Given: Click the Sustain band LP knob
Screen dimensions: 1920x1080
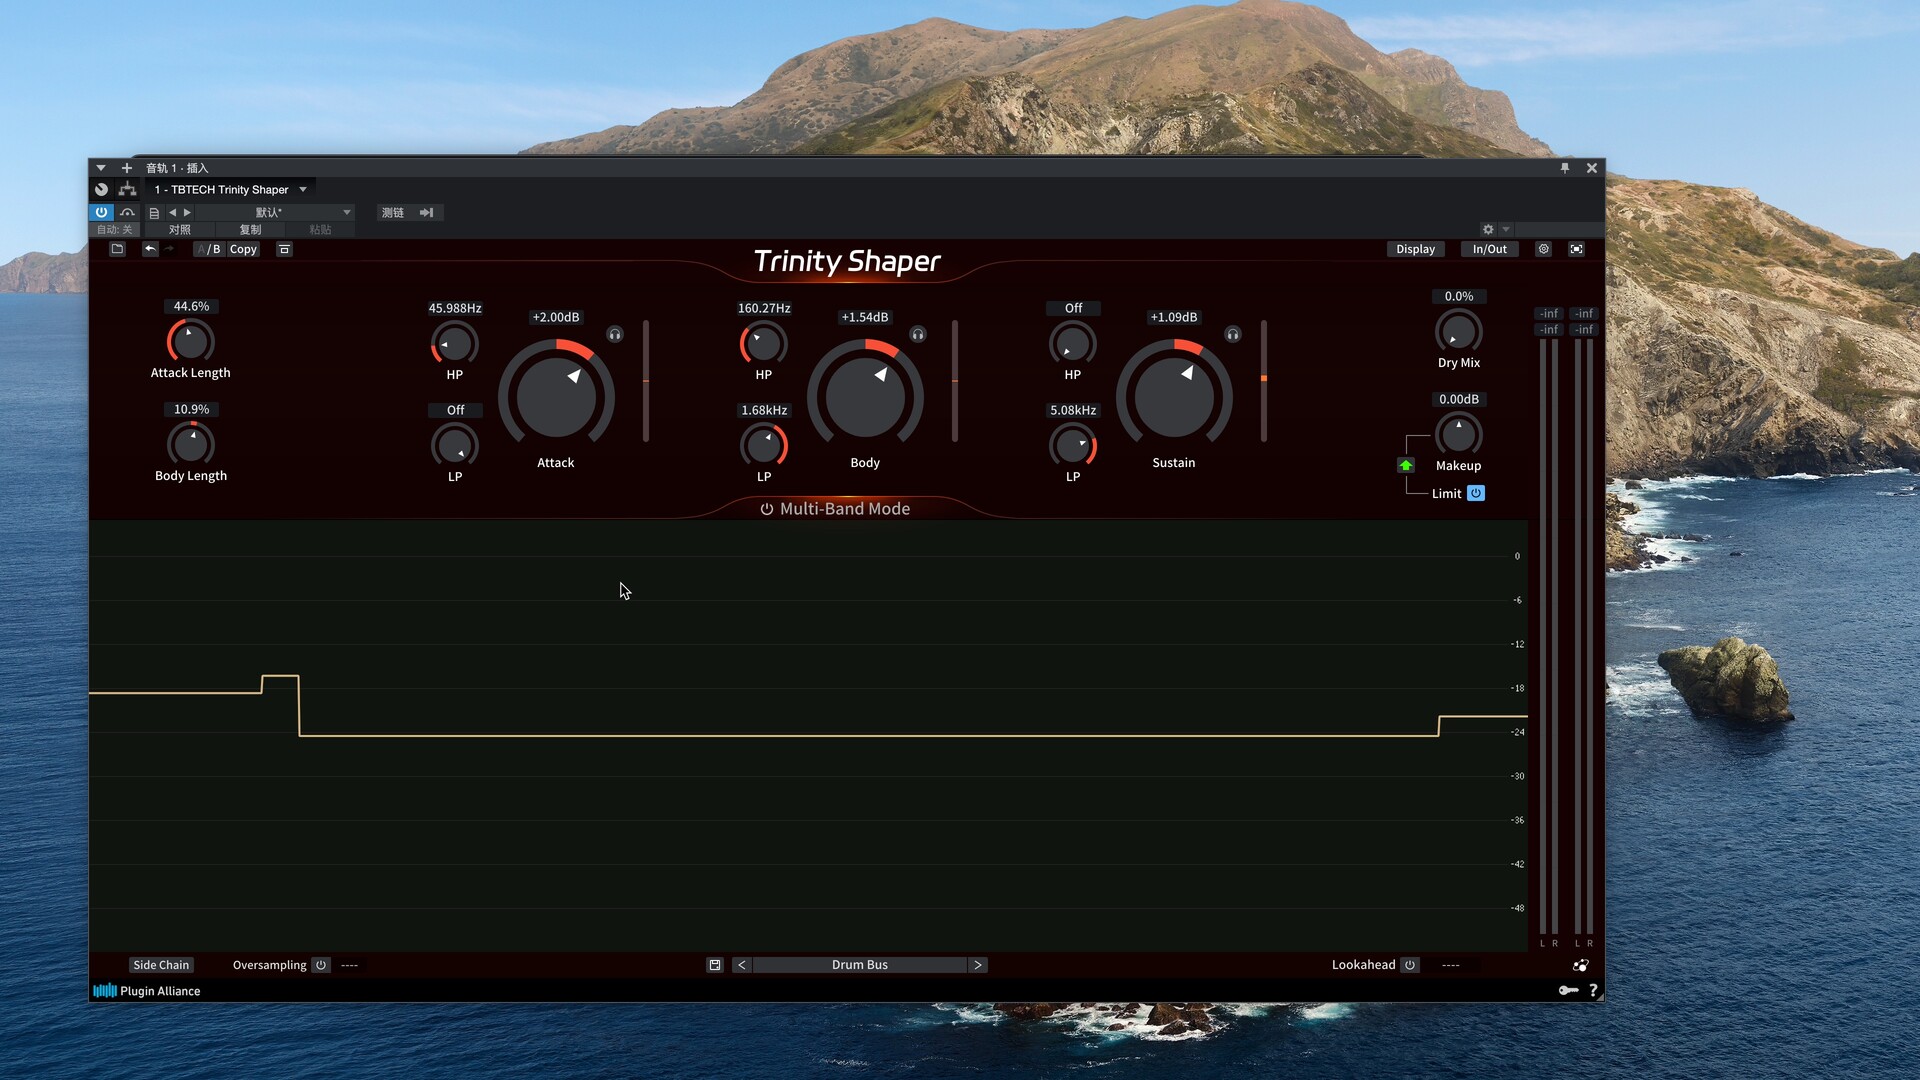Looking at the screenshot, I should tap(1073, 445).
